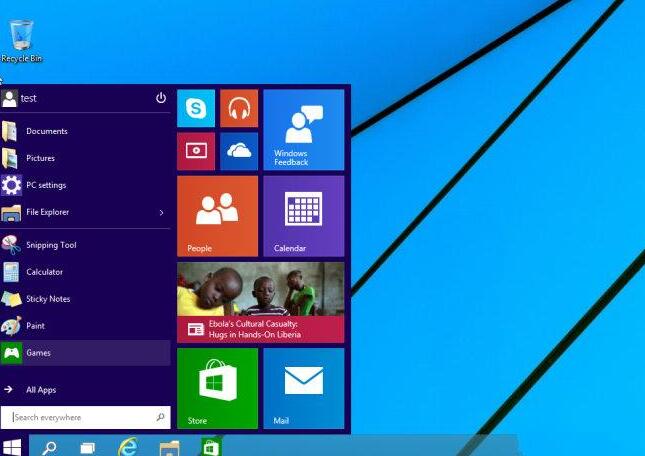Open Games from the Start menu
This screenshot has width=645, height=456.
[x=85, y=353]
